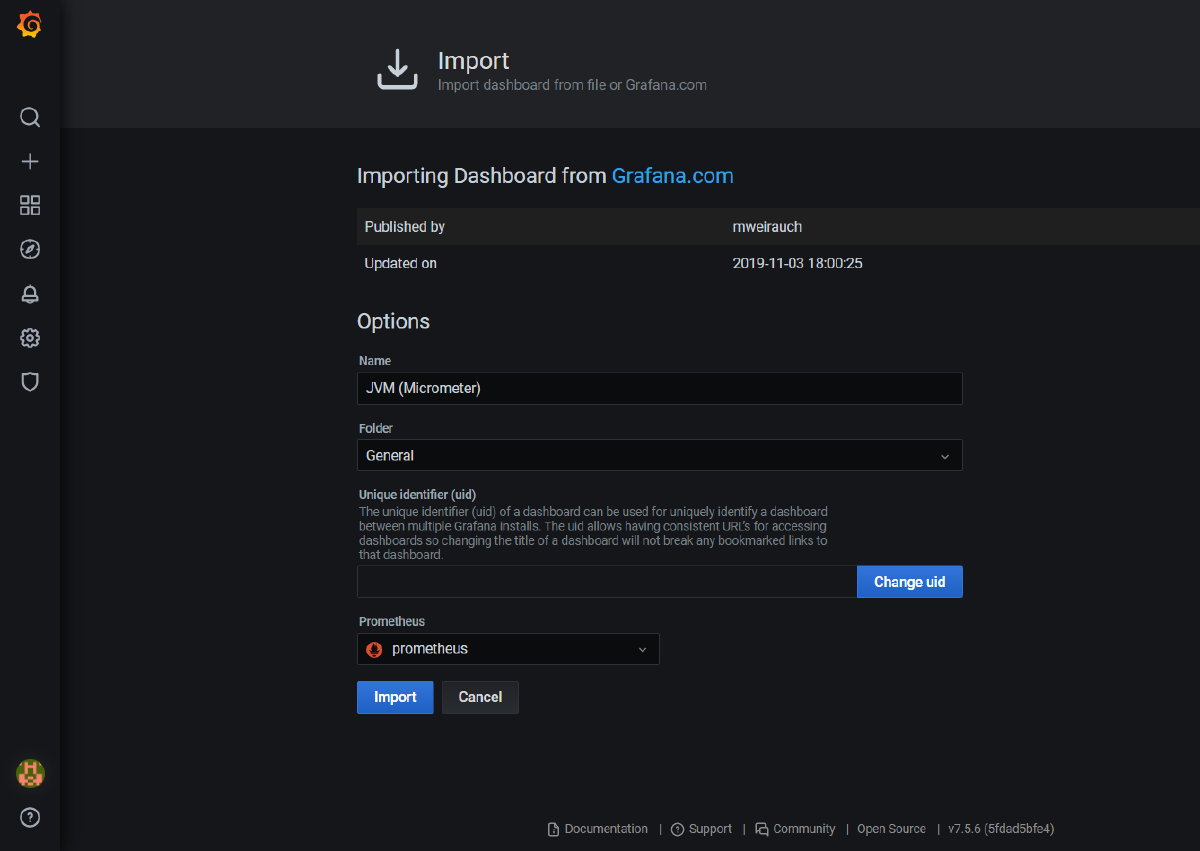Click the Dashboards panel icon
The height and width of the screenshot is (851, 1200).
(29, 205)
